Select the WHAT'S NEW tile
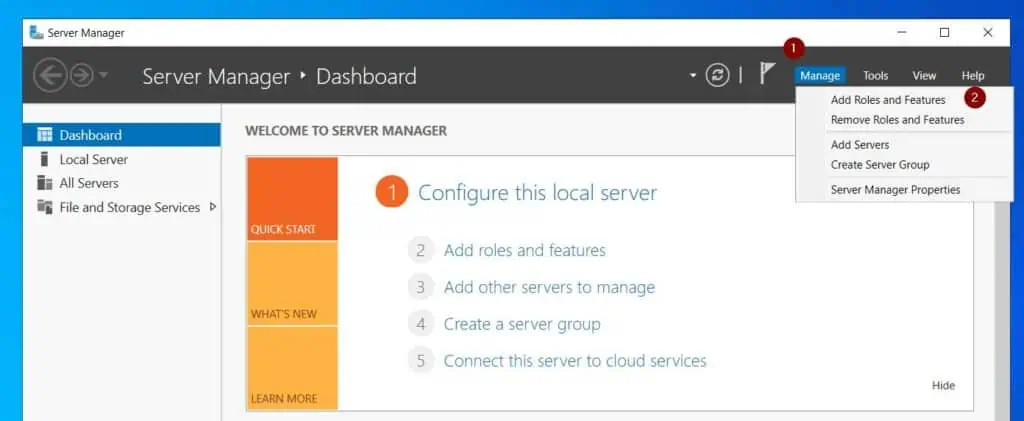The image size is (1024, 421). coord(293,284)
